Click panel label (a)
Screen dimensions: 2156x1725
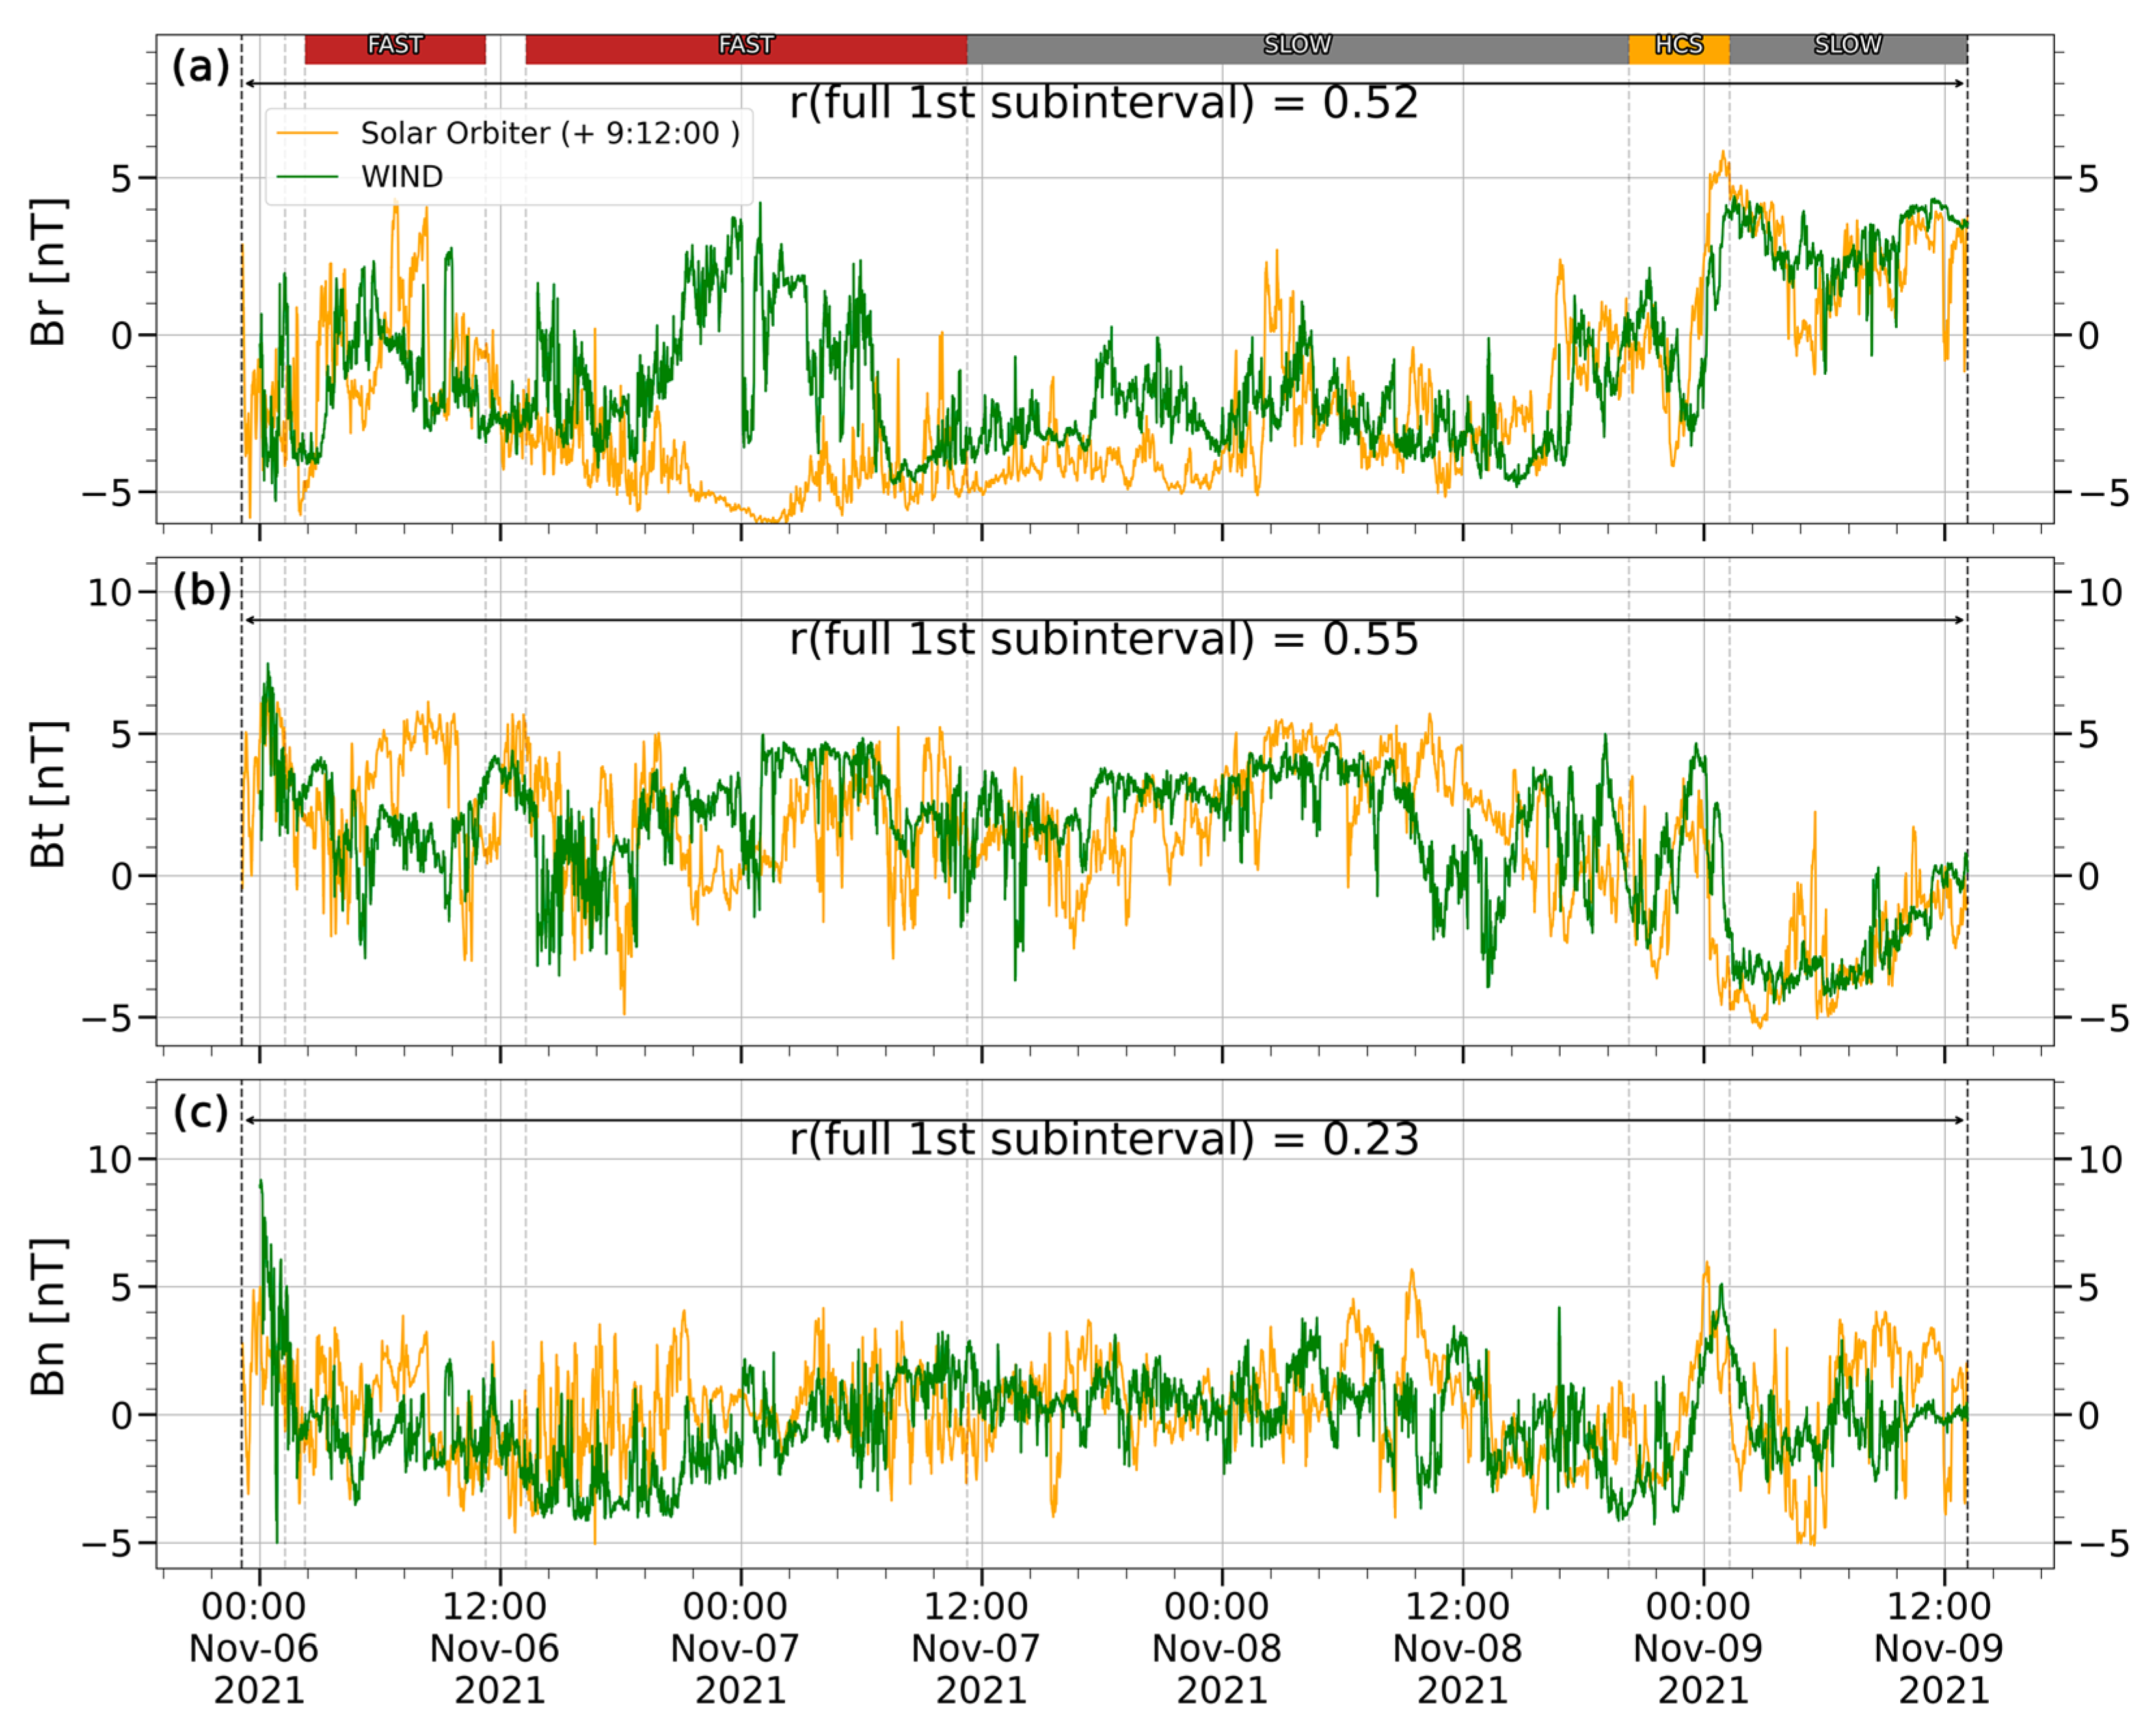coord(200,67)
